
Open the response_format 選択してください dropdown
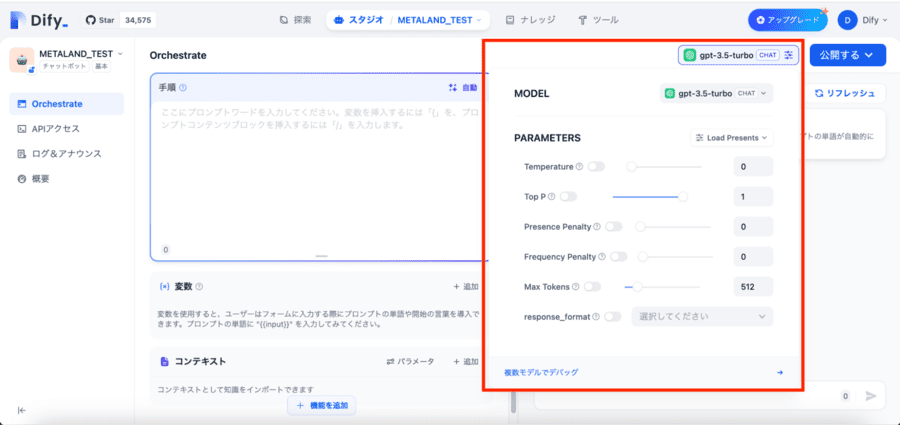[x=702, y=316]
